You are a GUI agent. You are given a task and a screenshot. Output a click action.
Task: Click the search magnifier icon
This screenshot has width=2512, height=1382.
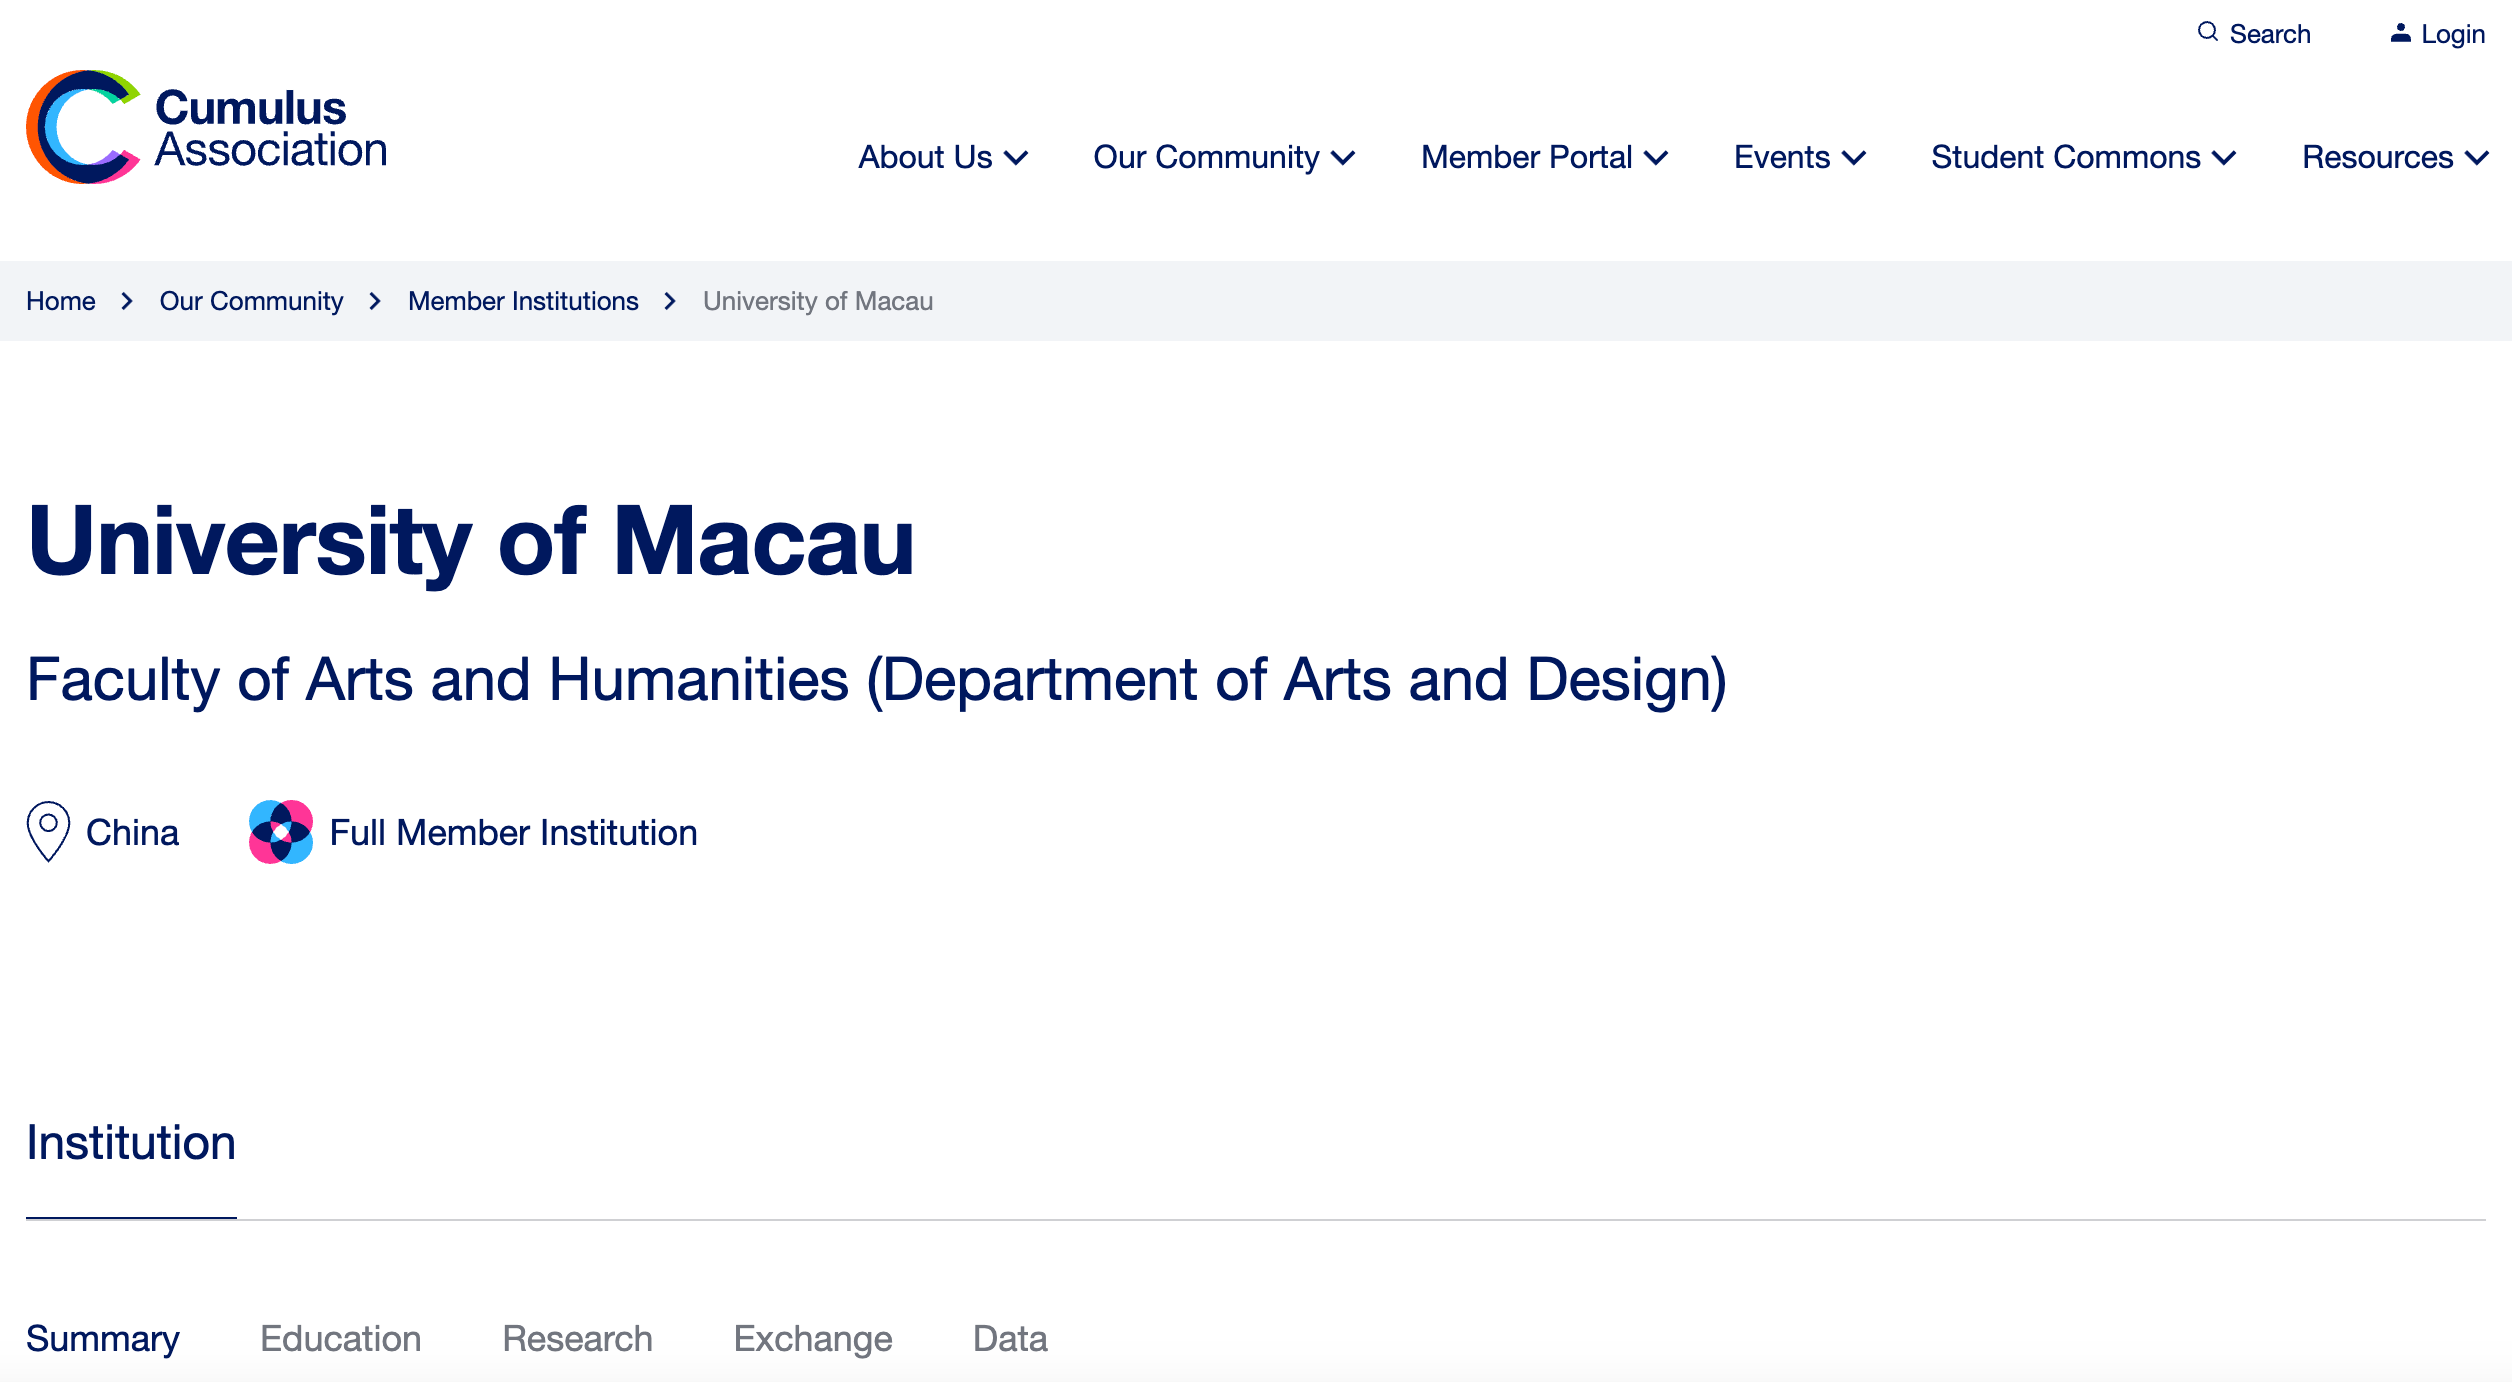(x=2207, y=32)
